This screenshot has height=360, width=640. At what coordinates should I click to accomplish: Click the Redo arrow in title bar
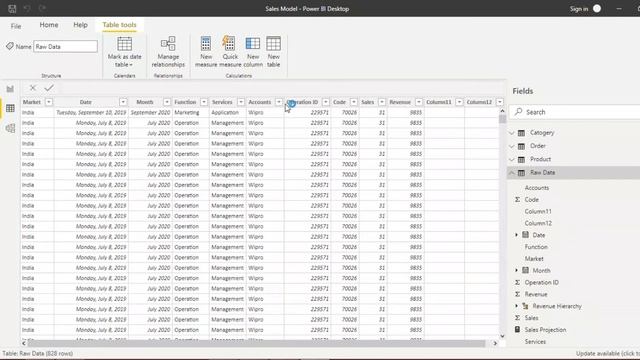point(42,9)
